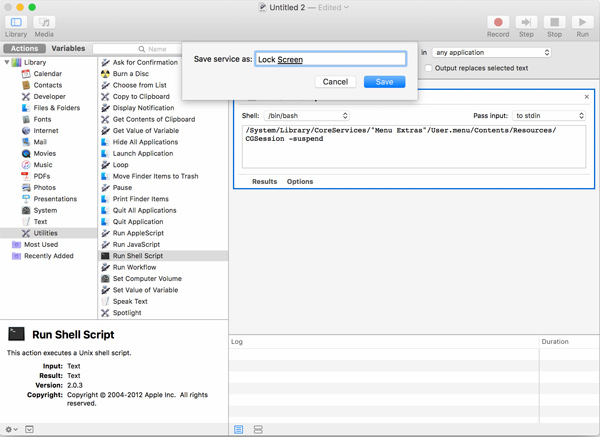Screen dimensions: 600x437
Task: Open the Options tab of the action
Action: (x=300, y=181)
